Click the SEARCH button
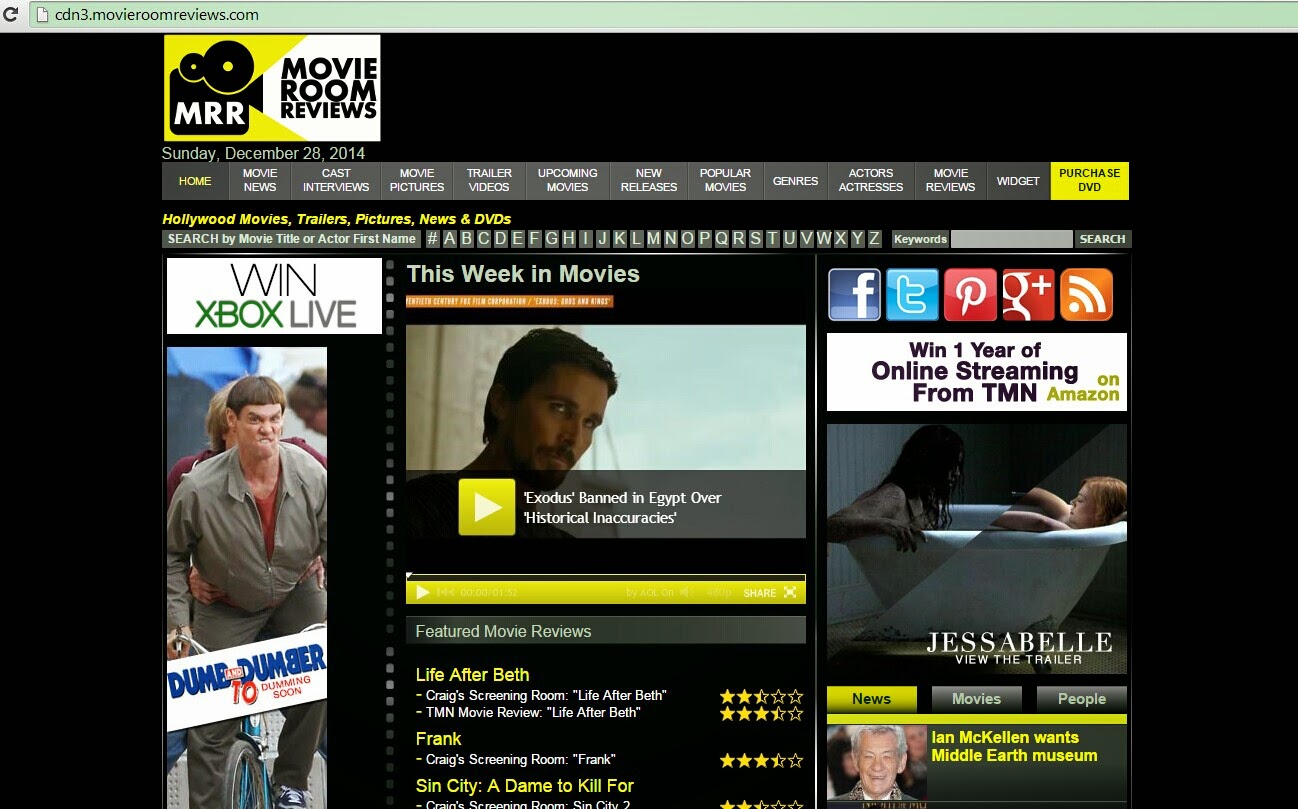 click(1103, 239)
